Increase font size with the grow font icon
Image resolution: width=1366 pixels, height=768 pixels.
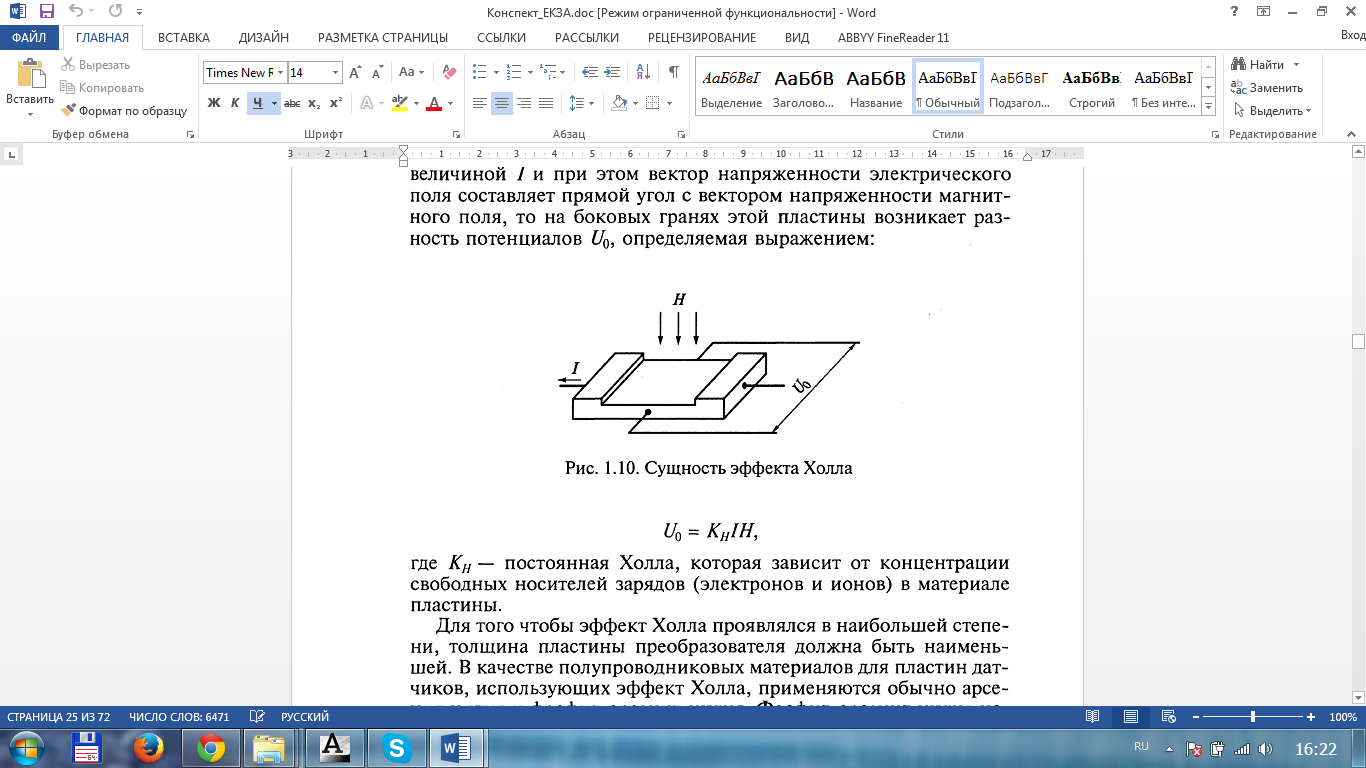(x=355, y=72)
